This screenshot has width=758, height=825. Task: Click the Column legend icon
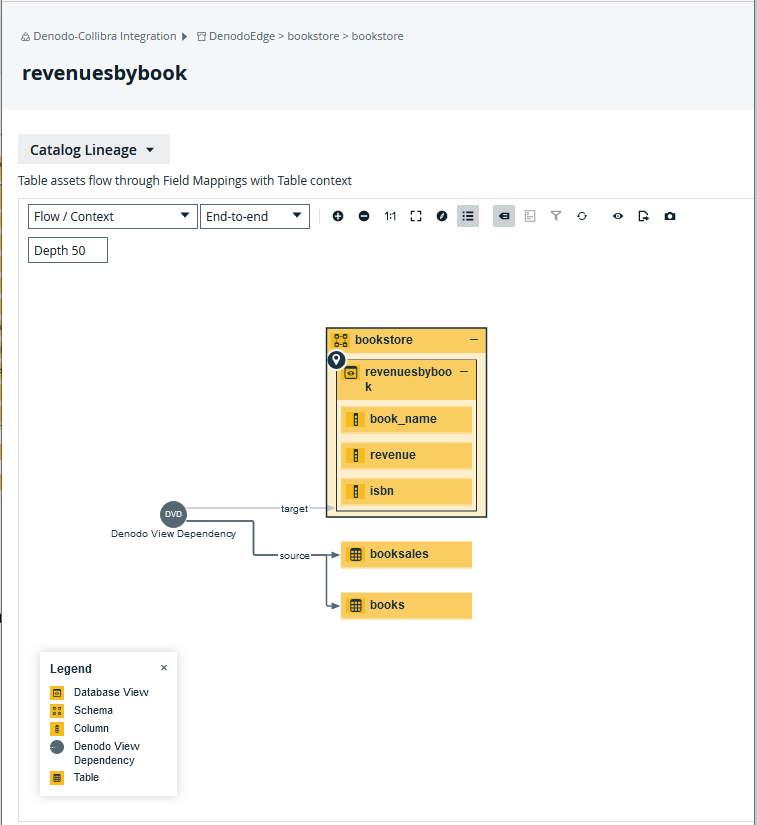[57, 729]
